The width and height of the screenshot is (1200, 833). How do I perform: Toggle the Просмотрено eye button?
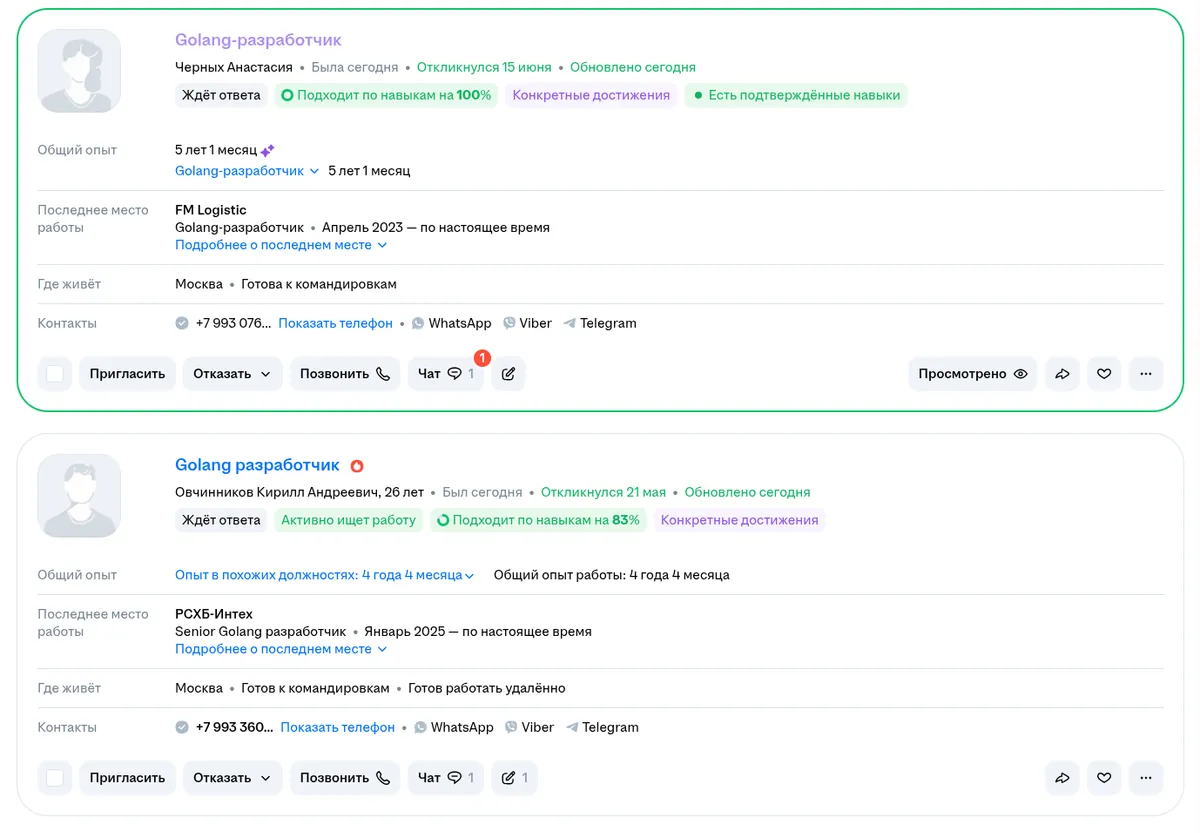[x=973, y=374]
